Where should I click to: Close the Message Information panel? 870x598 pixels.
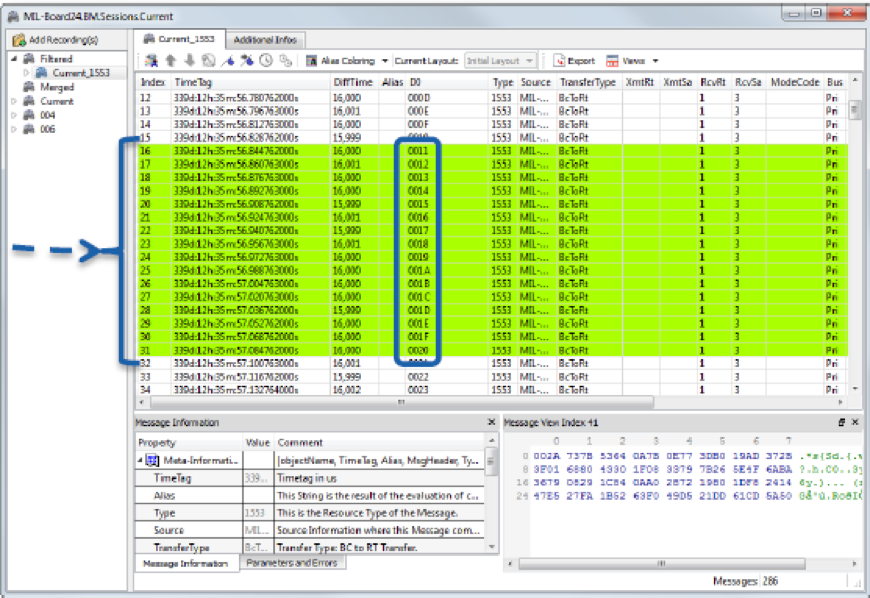point(491,422)
